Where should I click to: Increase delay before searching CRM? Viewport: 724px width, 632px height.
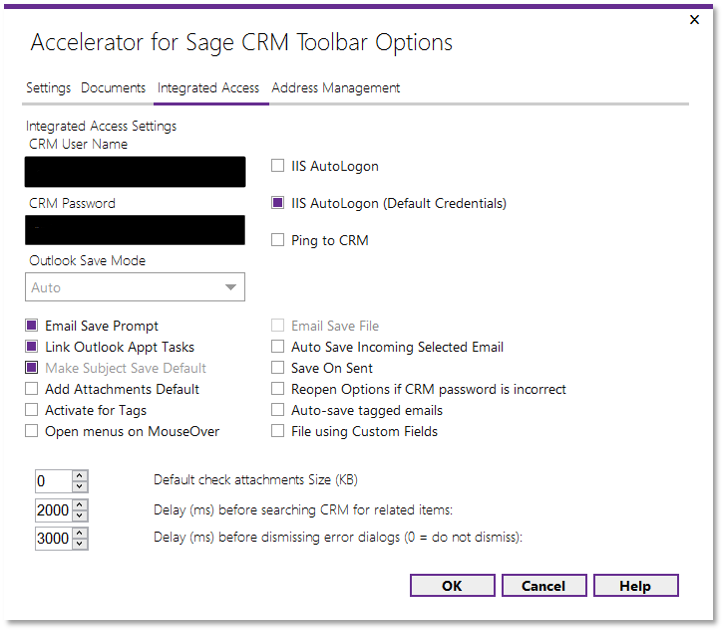[x=80, y=505]
